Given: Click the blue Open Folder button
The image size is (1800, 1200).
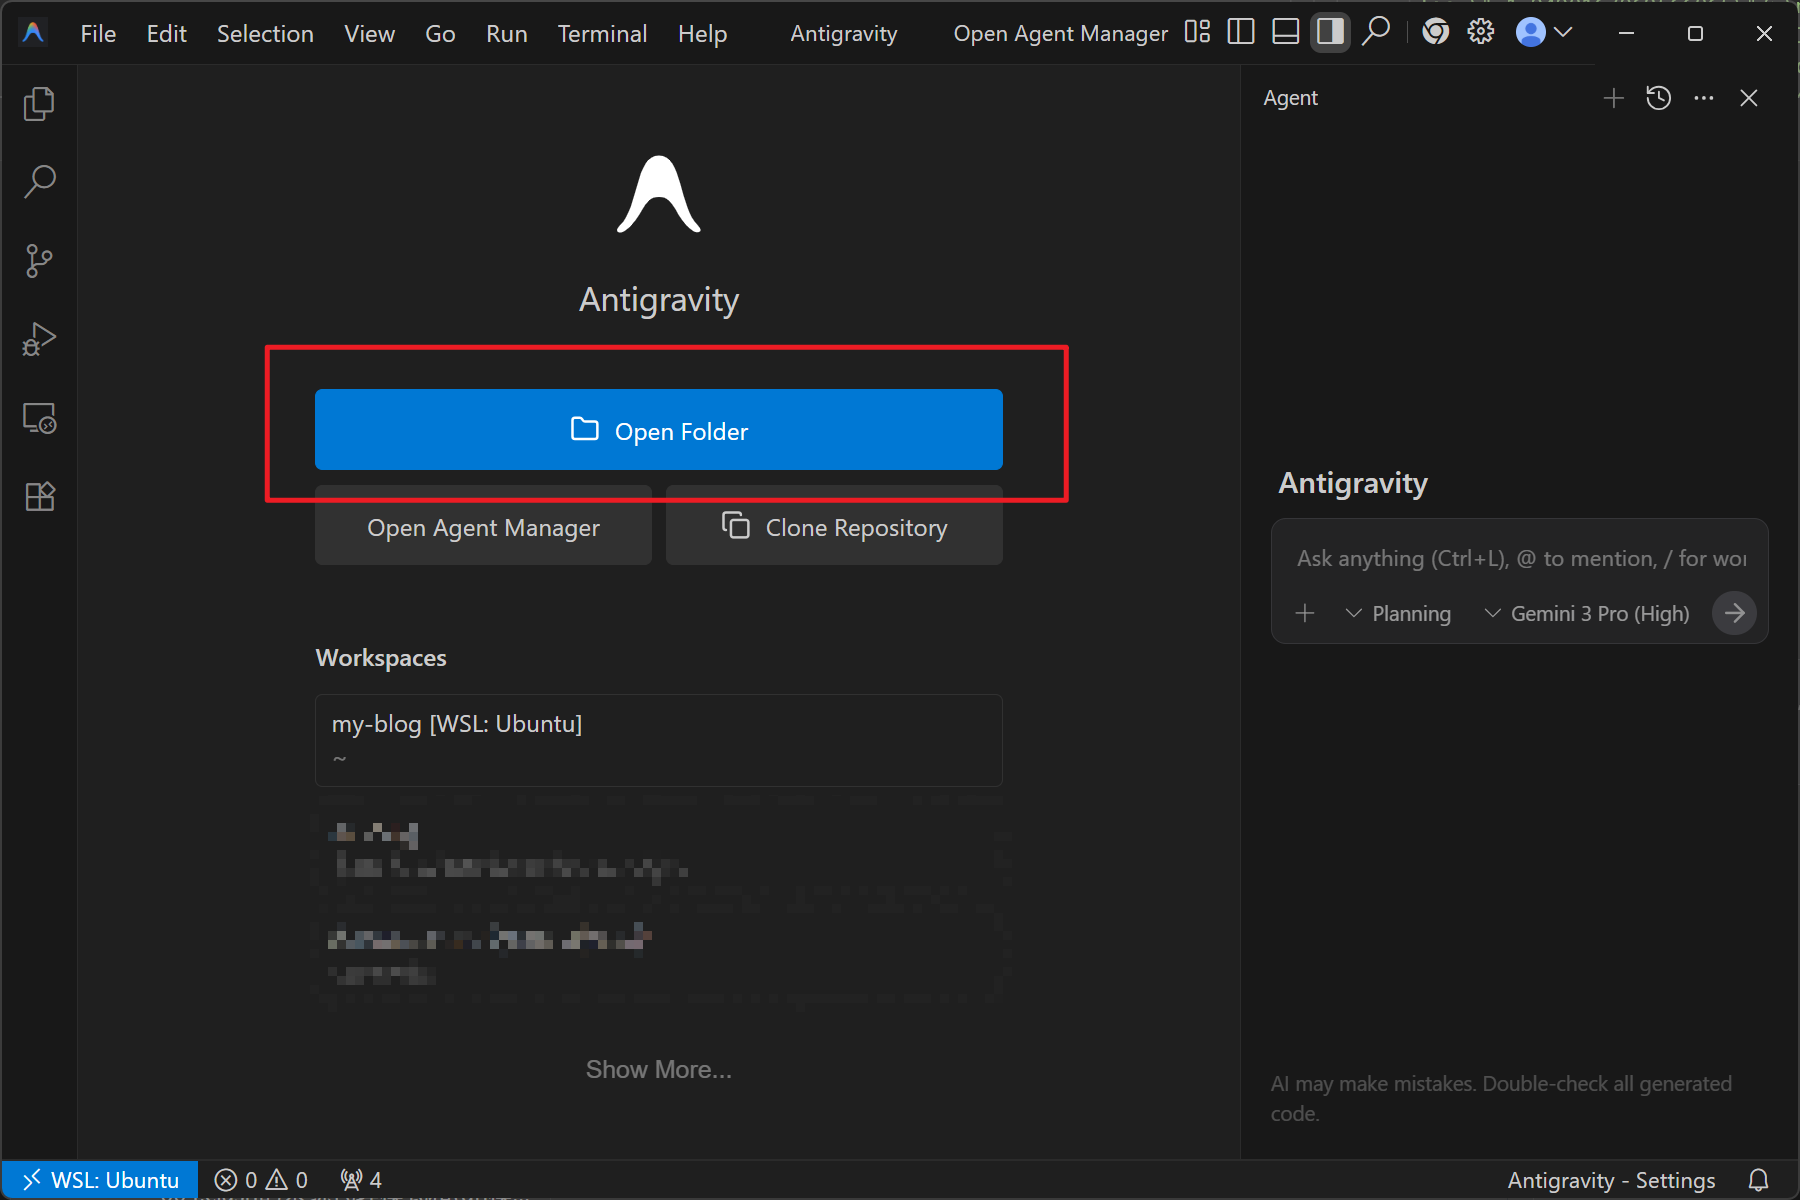Looking at the screenshot, I should tap(659, 430).
